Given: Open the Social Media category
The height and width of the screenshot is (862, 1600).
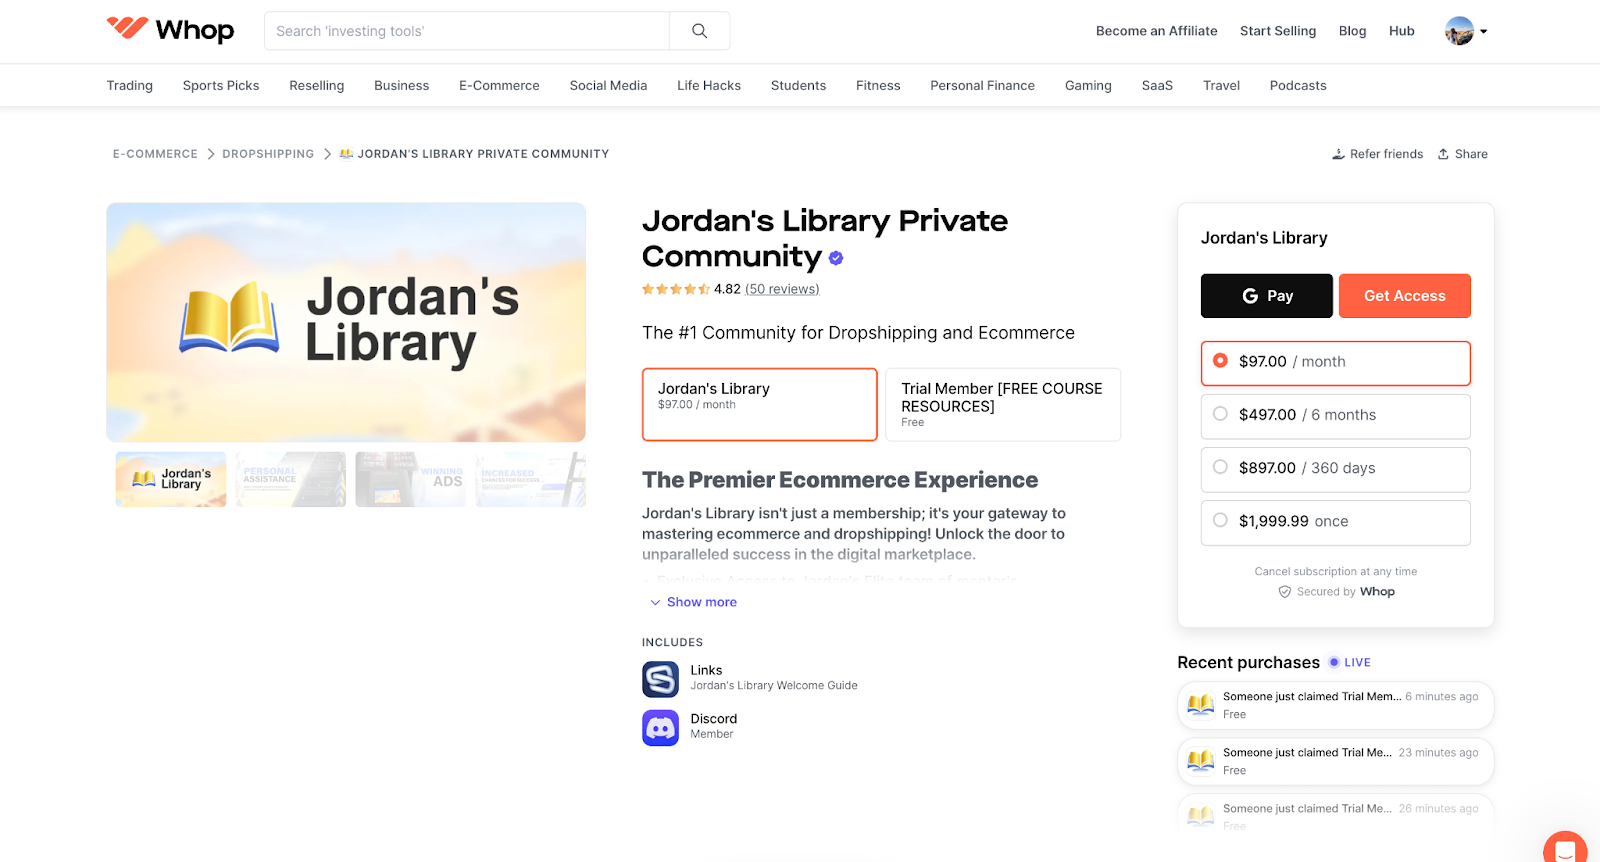Looking at the screenshot, I should [x=608, y=86].
